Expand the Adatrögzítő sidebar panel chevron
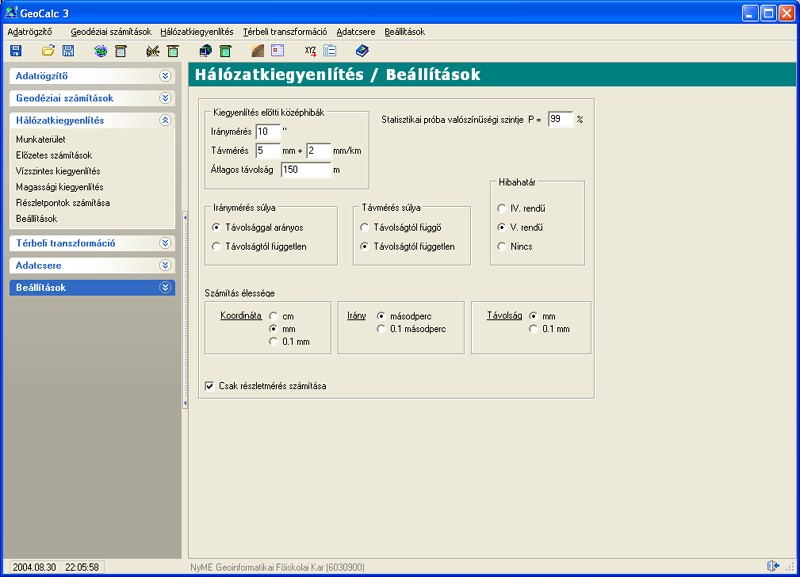This screenshot has width=800, height=577. click(165, 76)
